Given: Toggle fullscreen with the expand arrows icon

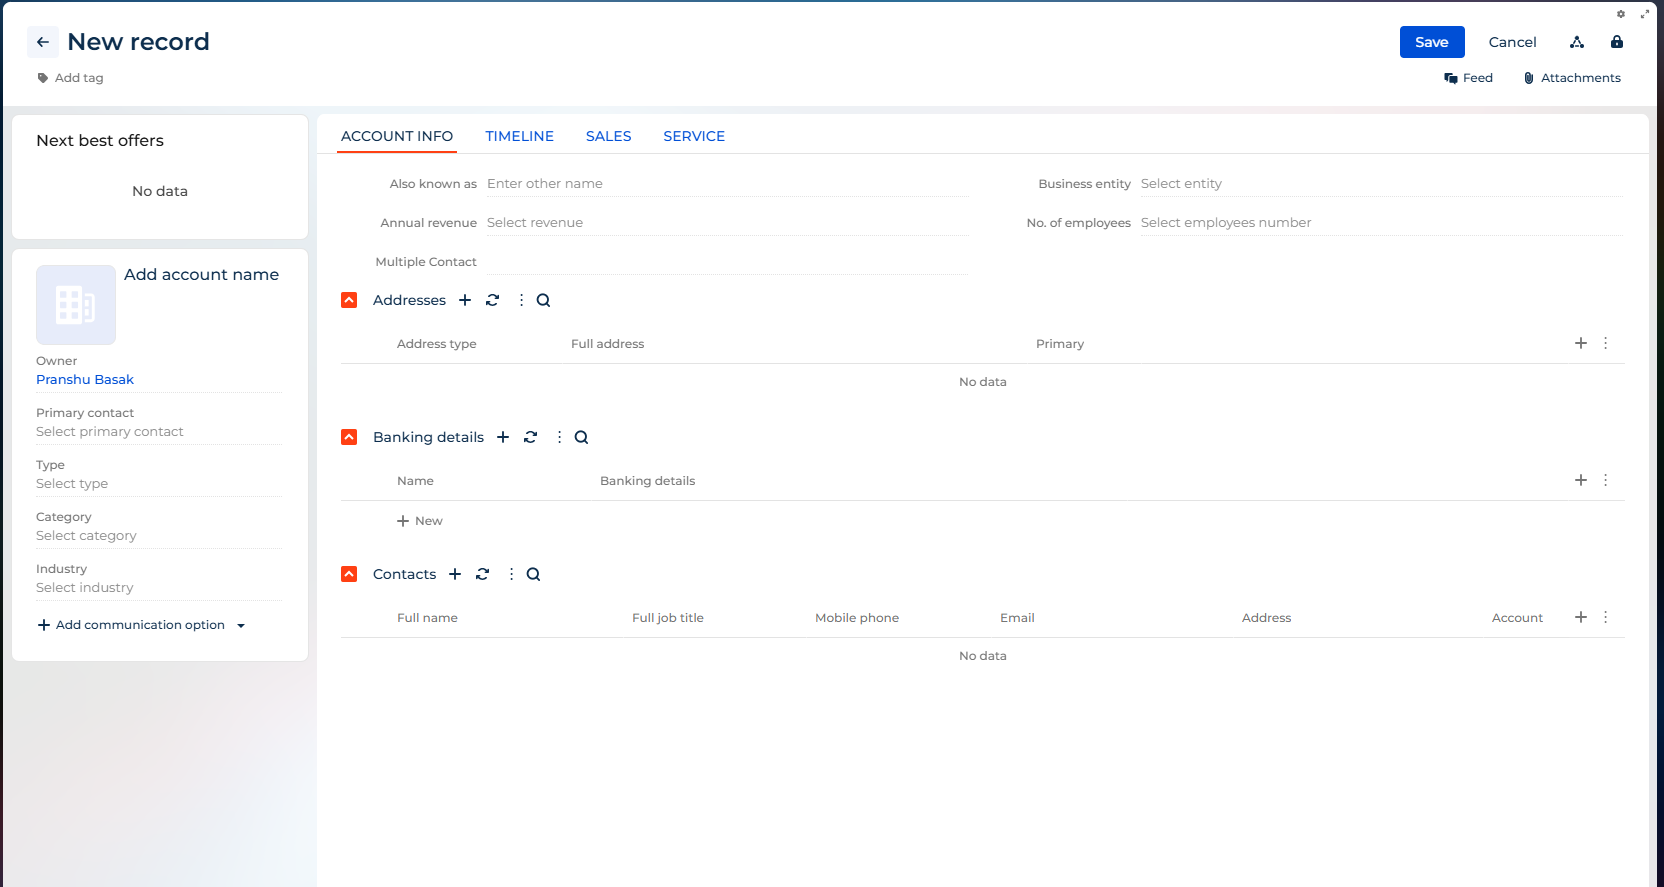Looking at the screenshot, I should click(x=1645, y=14).
